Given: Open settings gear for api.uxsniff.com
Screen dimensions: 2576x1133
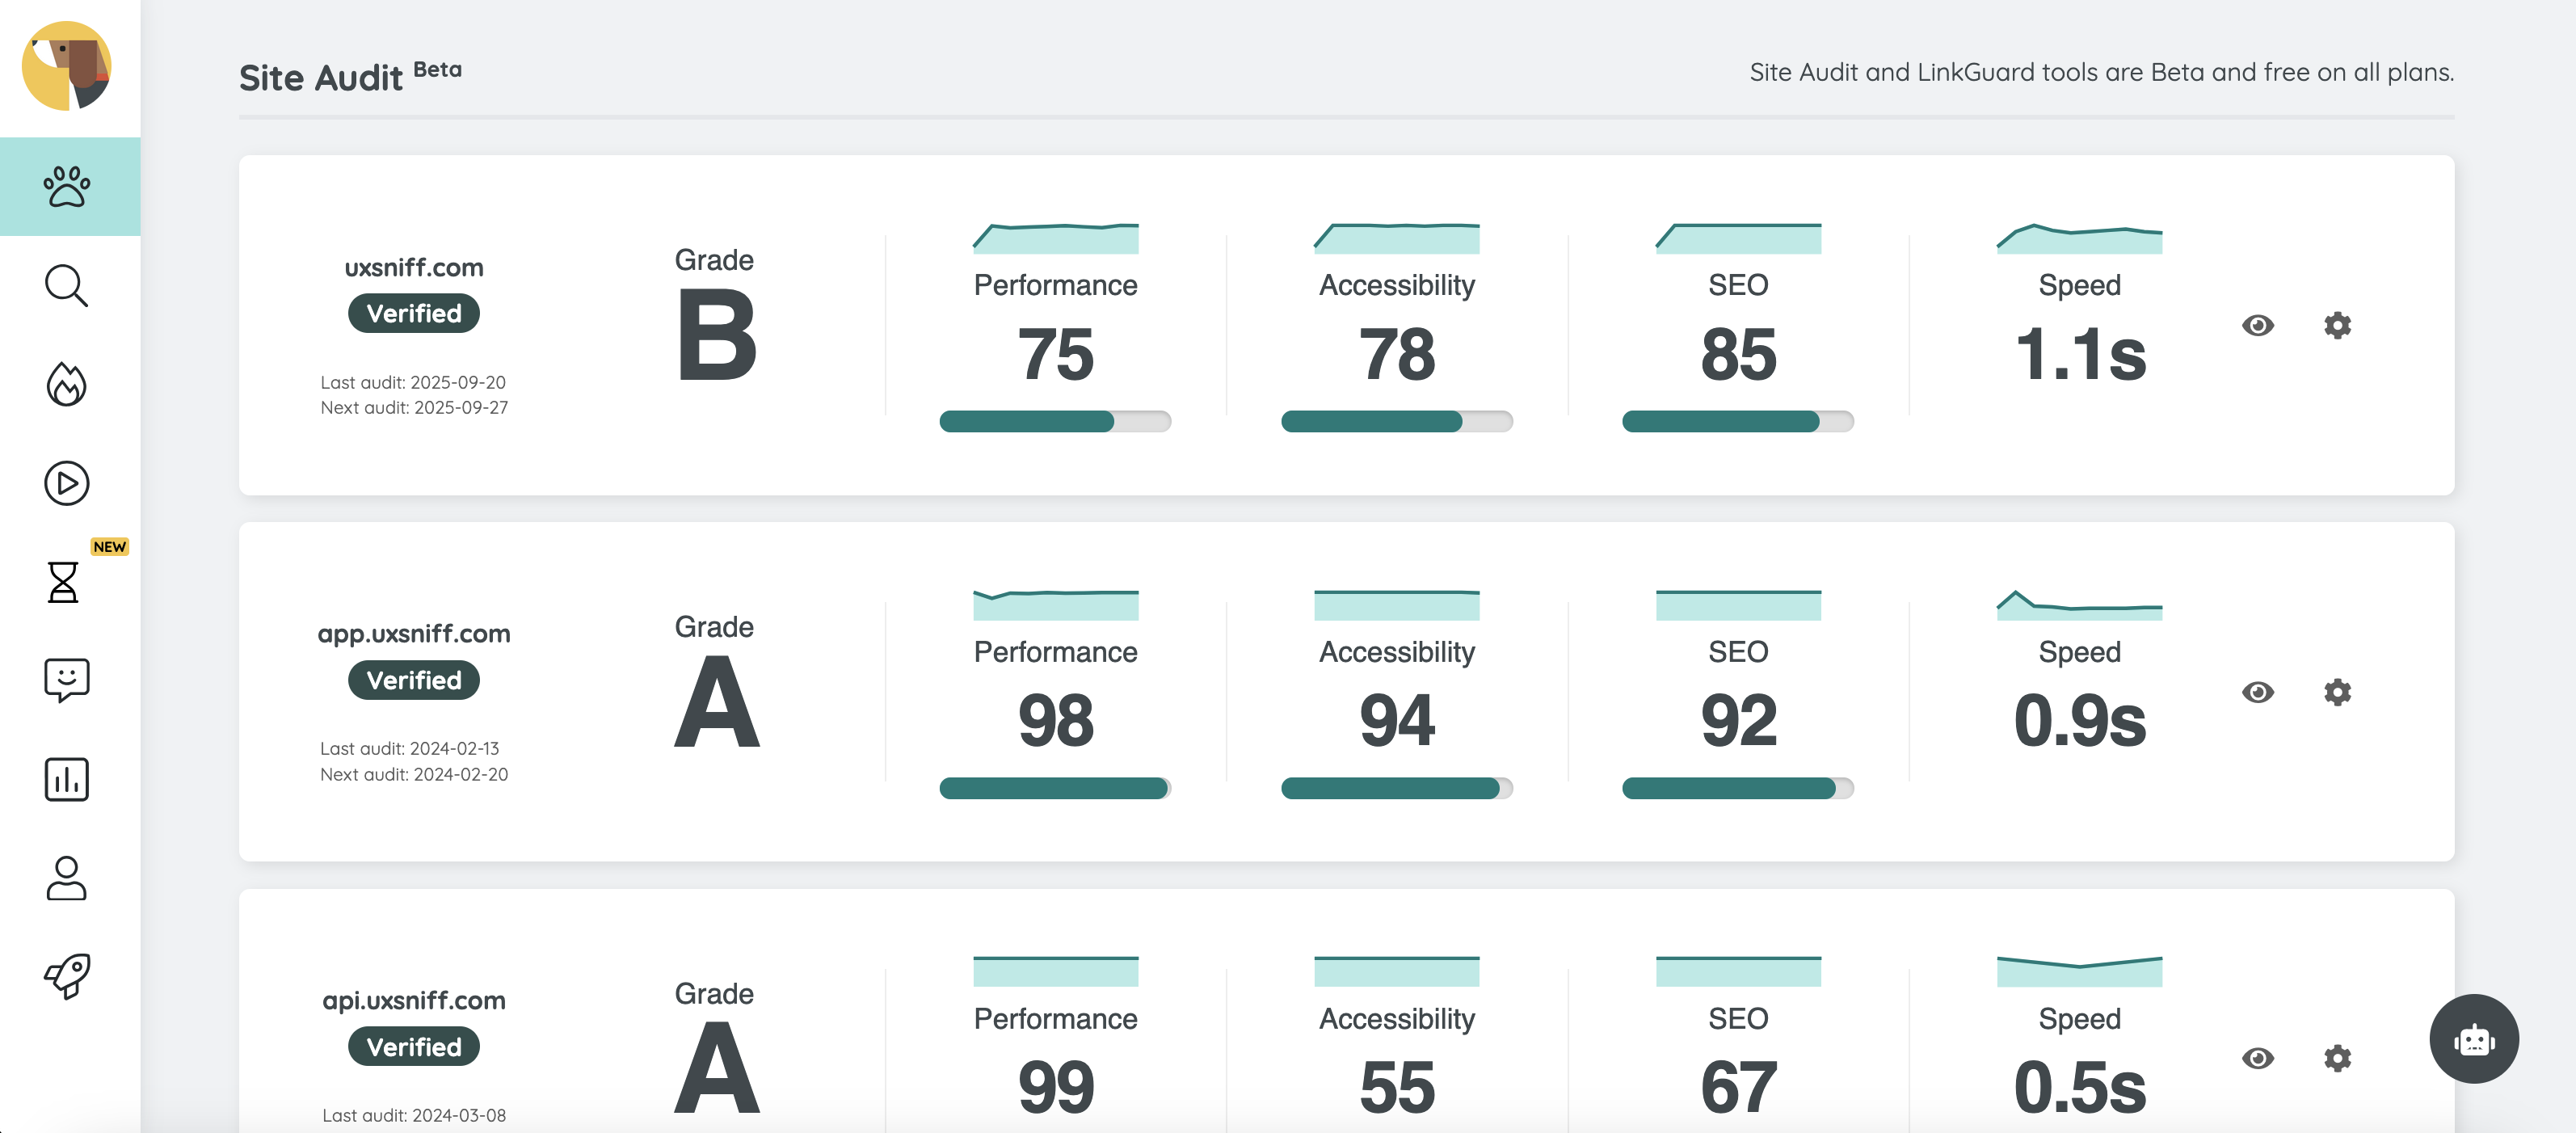Looking at the screenshot, I should click(2337, 1058).
